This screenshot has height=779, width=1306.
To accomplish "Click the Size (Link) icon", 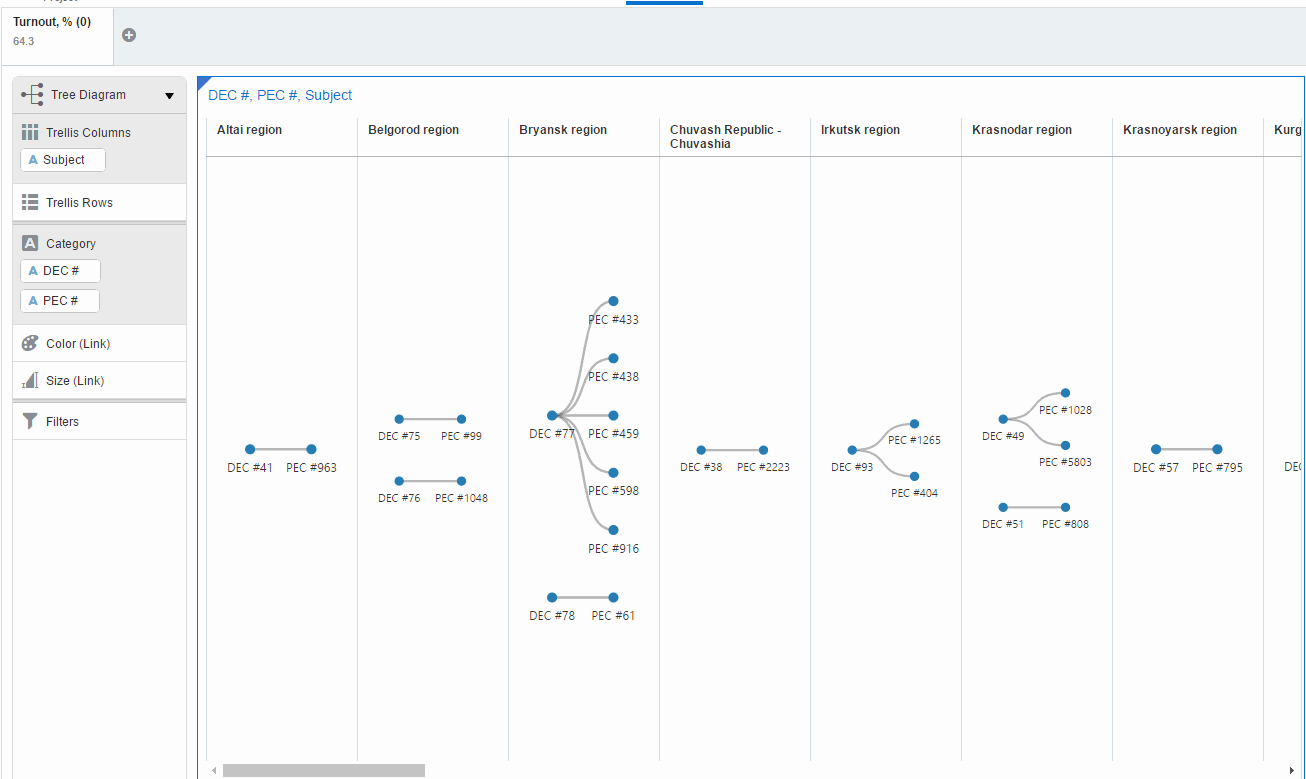I will click(30, 380).
